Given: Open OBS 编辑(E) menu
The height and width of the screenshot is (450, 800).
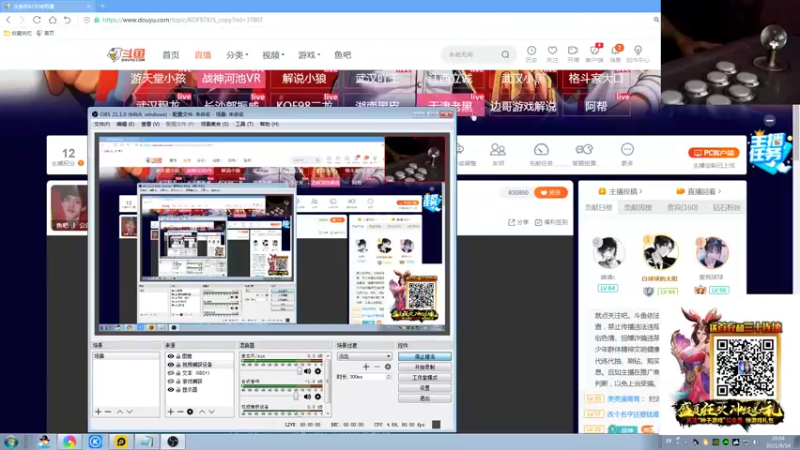Looking at the screenshot, I should (x=125, y=124).
